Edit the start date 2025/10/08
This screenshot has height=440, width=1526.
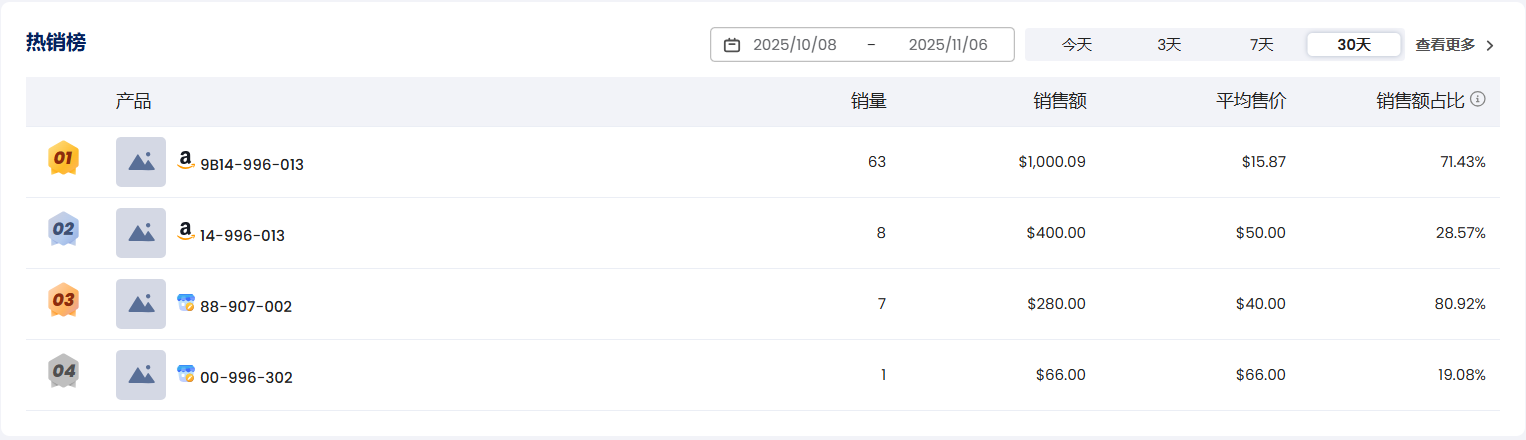tap(795, 45)
